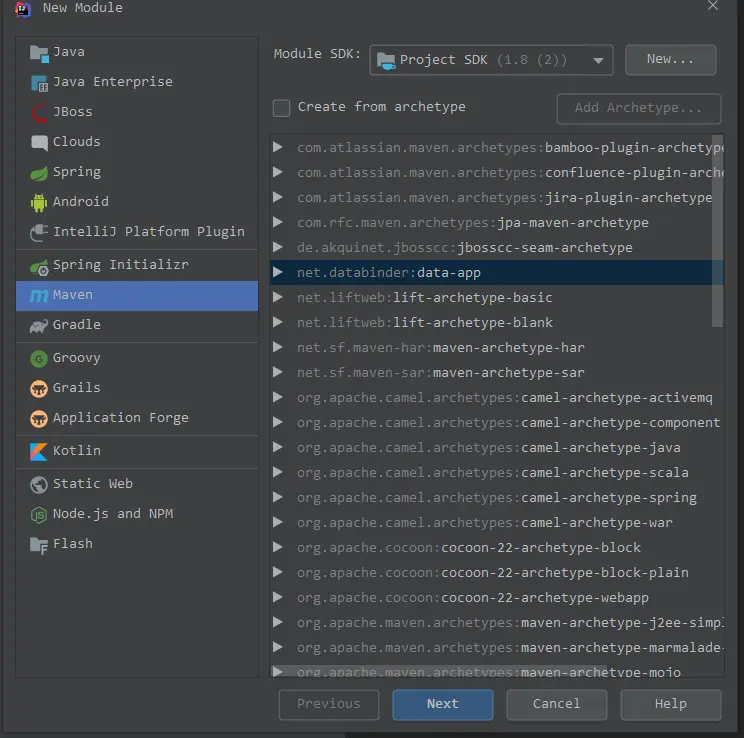Viewport: 744px width, 738px height.
Task: Pick the JBoss icon in sidebar
Action: tap(39, 113)
